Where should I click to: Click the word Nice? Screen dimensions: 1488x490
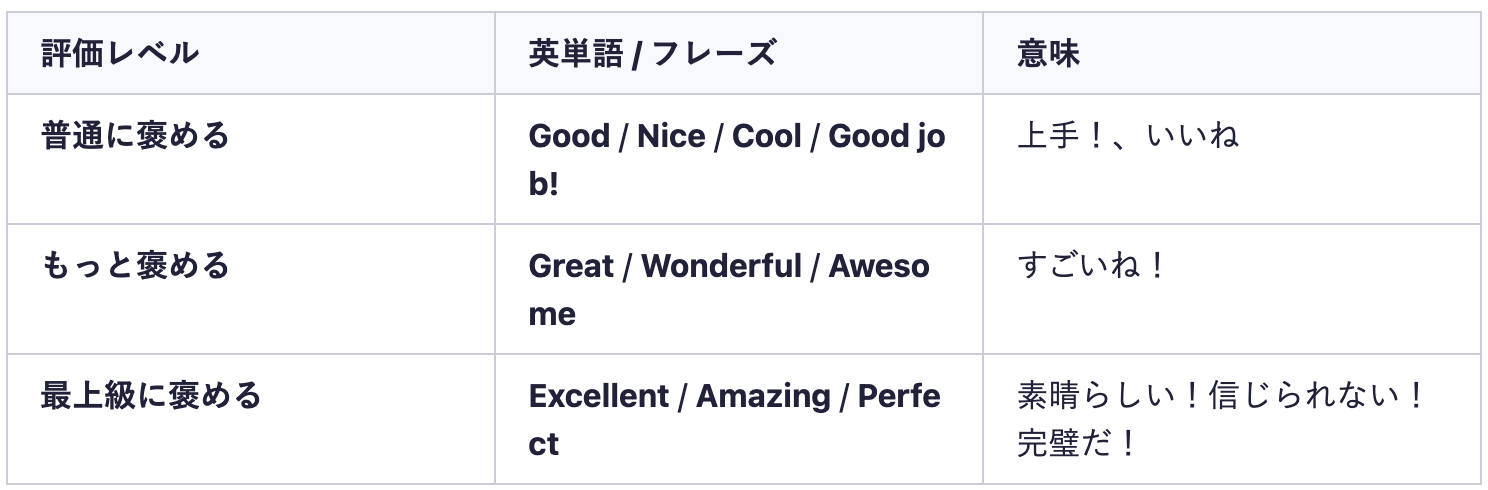point(671,136)
